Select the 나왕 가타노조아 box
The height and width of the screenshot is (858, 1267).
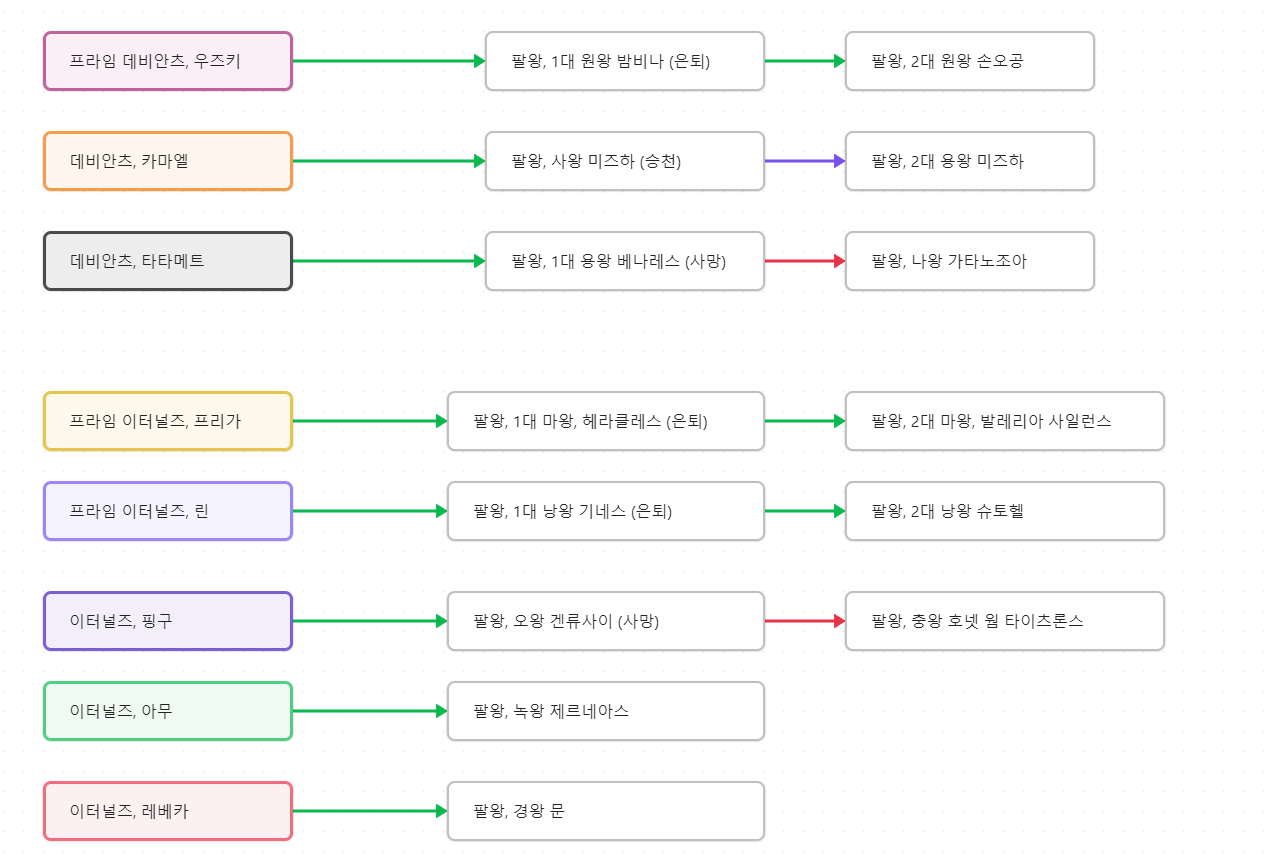[x=970, y=261]
